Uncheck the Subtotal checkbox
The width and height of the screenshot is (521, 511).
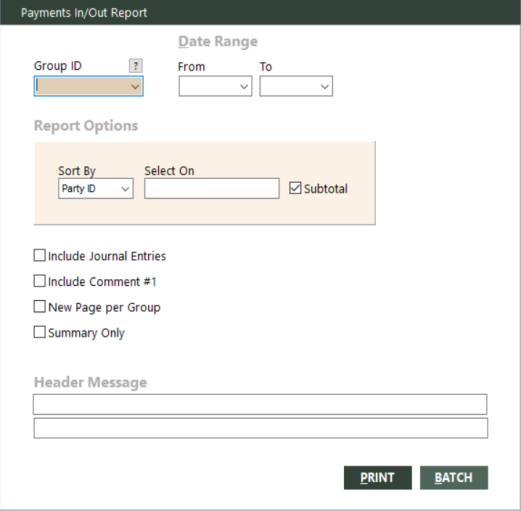point(295,188)
